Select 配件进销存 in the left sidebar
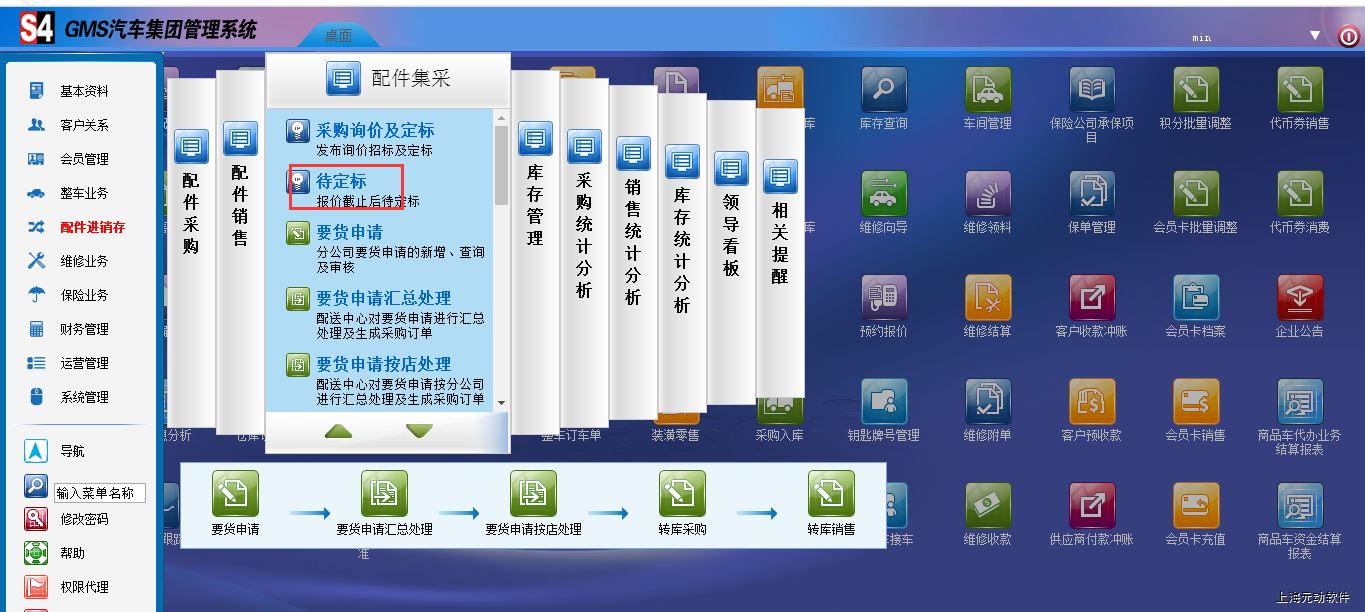This screenshot has width=1365, height=612. click(92, 227)
